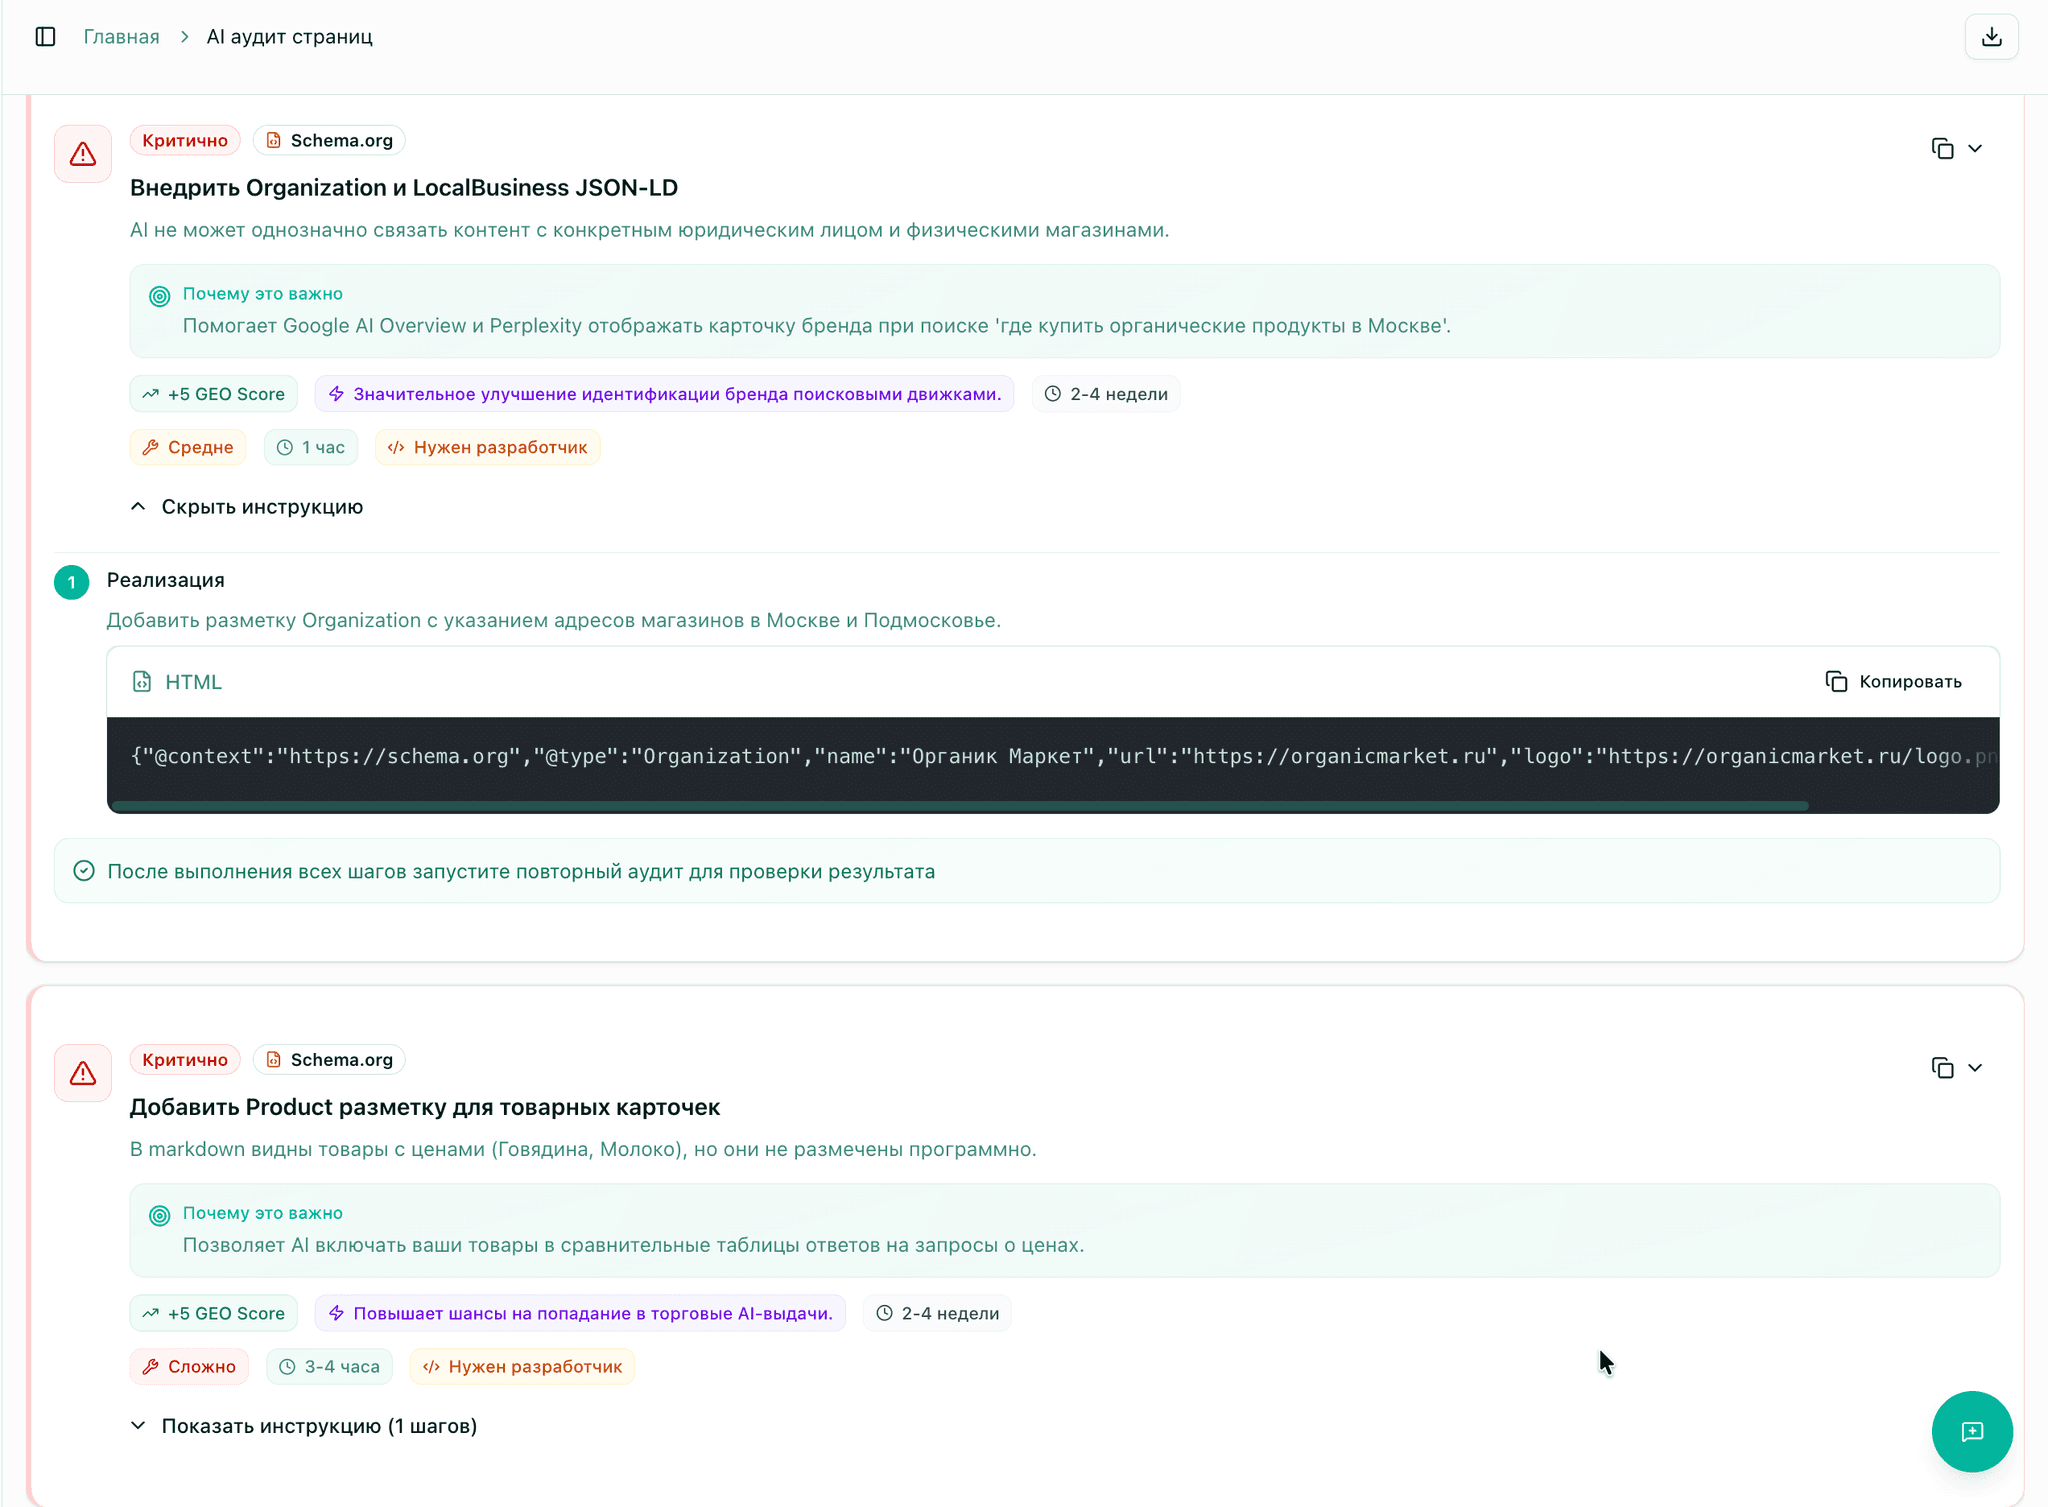Expand the Product markup card chevron
Image resolution: width=2048 pixels, height=1507 pixels.
tap(1975, 1068)
